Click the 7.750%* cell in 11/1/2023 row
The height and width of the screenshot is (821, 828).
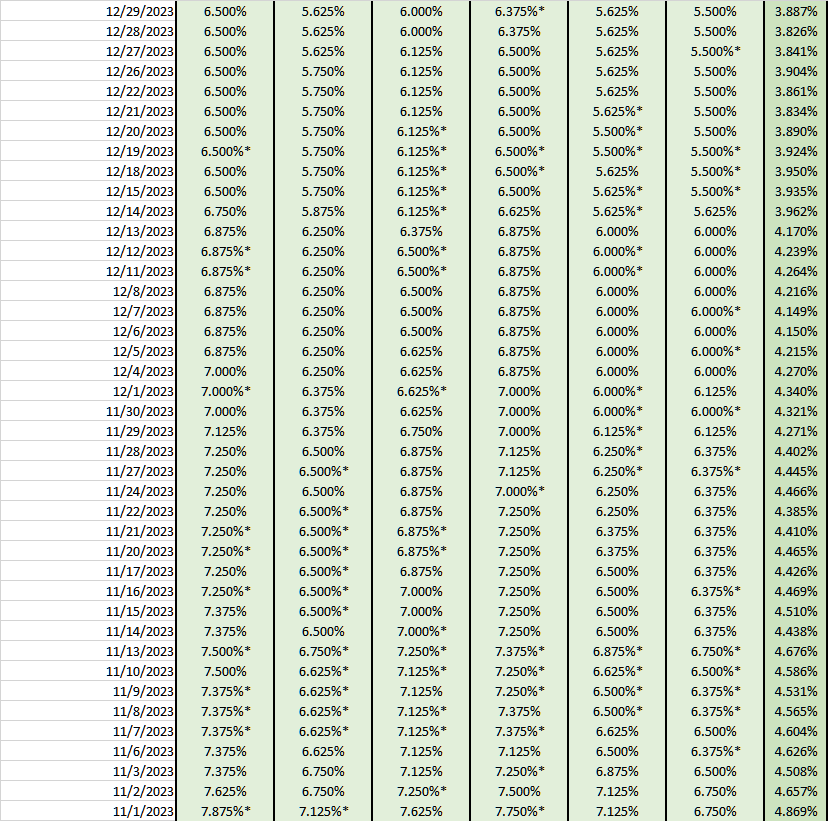pos(519,811)
